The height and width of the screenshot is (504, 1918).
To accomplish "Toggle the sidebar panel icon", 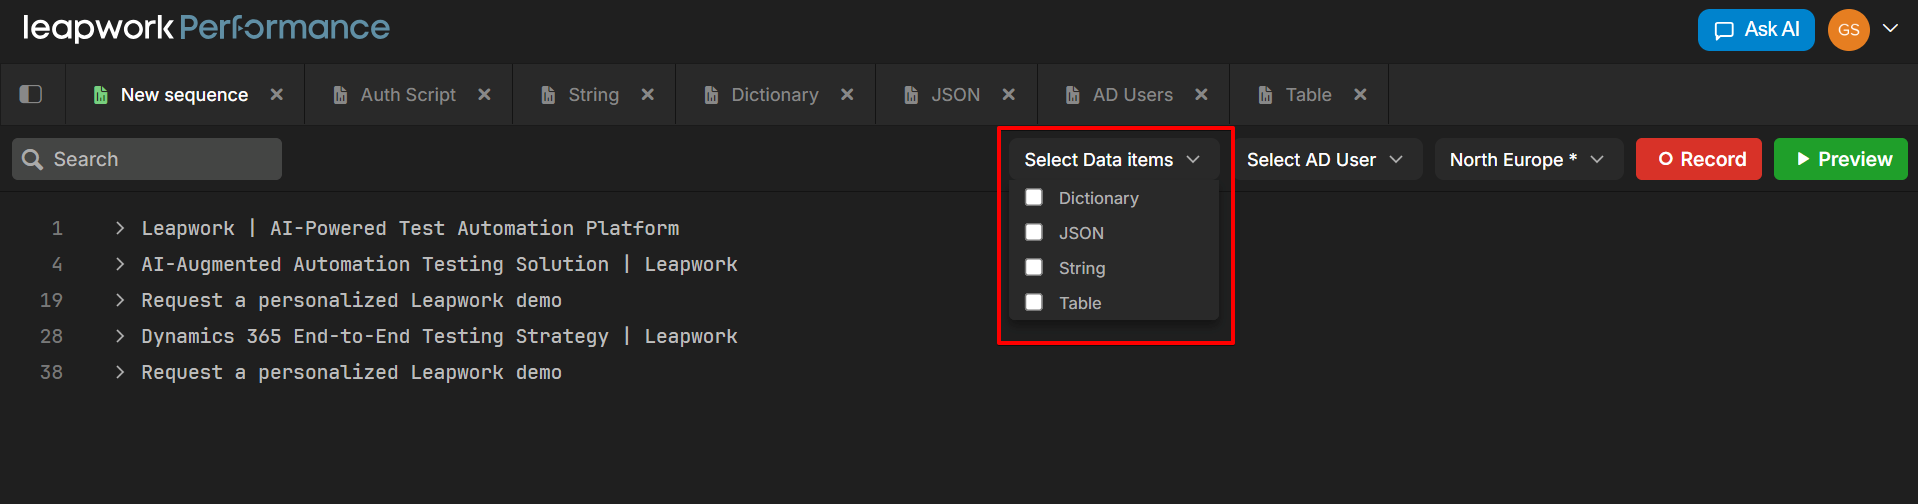I will click(31, 94).
